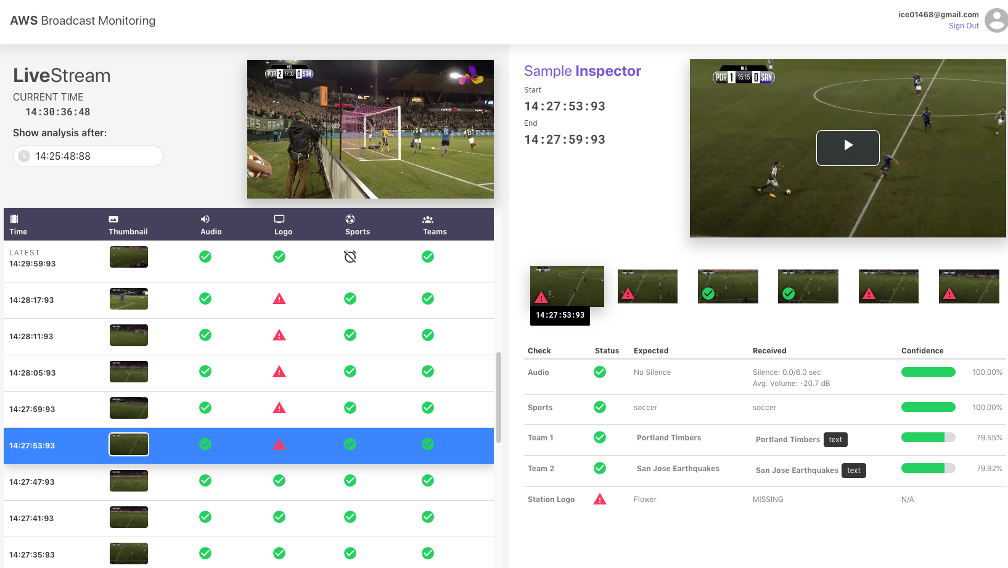Click the Sports confidence bar
Screen dimensions: 1008x568
pyautogui.click(x=928, y=407)
